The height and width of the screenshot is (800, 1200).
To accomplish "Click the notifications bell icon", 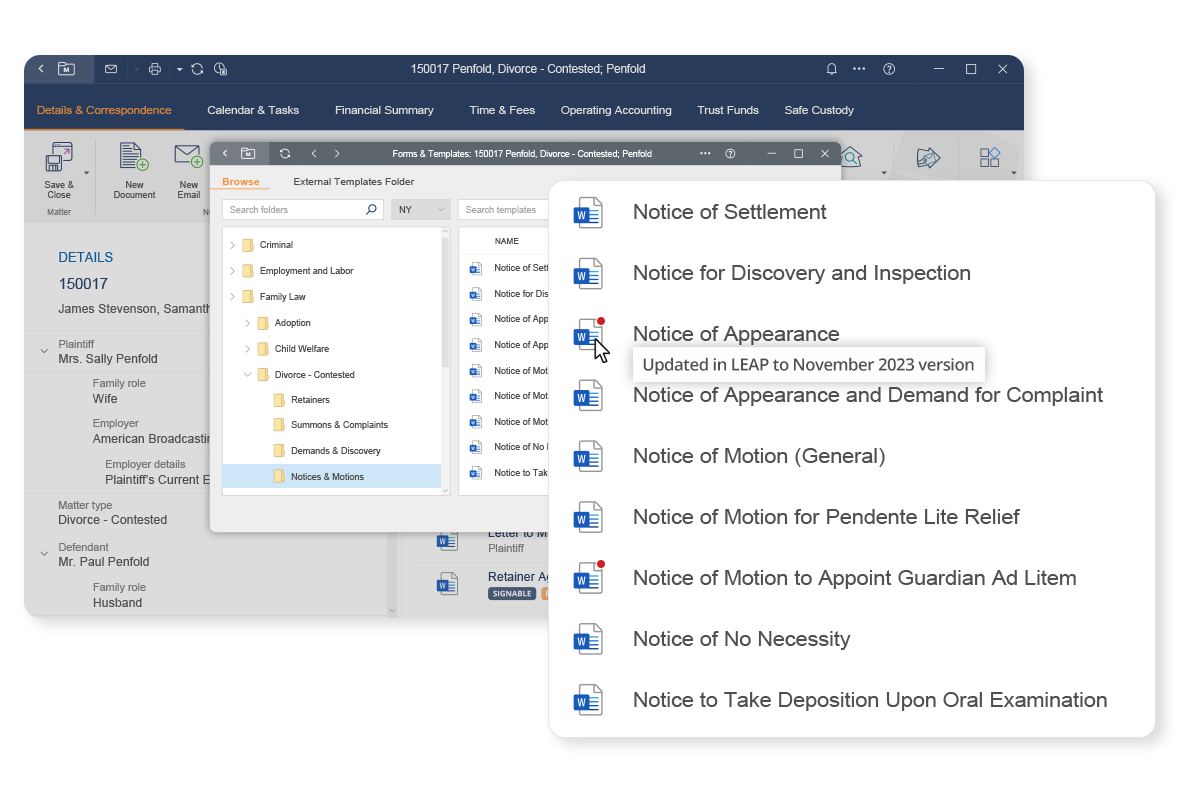I will (x=831, y=69).
